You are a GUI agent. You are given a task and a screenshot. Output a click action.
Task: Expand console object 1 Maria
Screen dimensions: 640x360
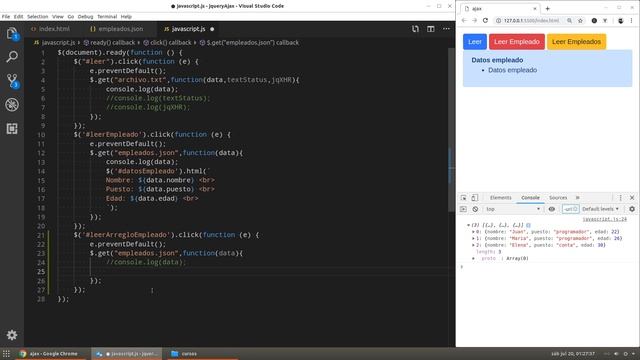473,238
